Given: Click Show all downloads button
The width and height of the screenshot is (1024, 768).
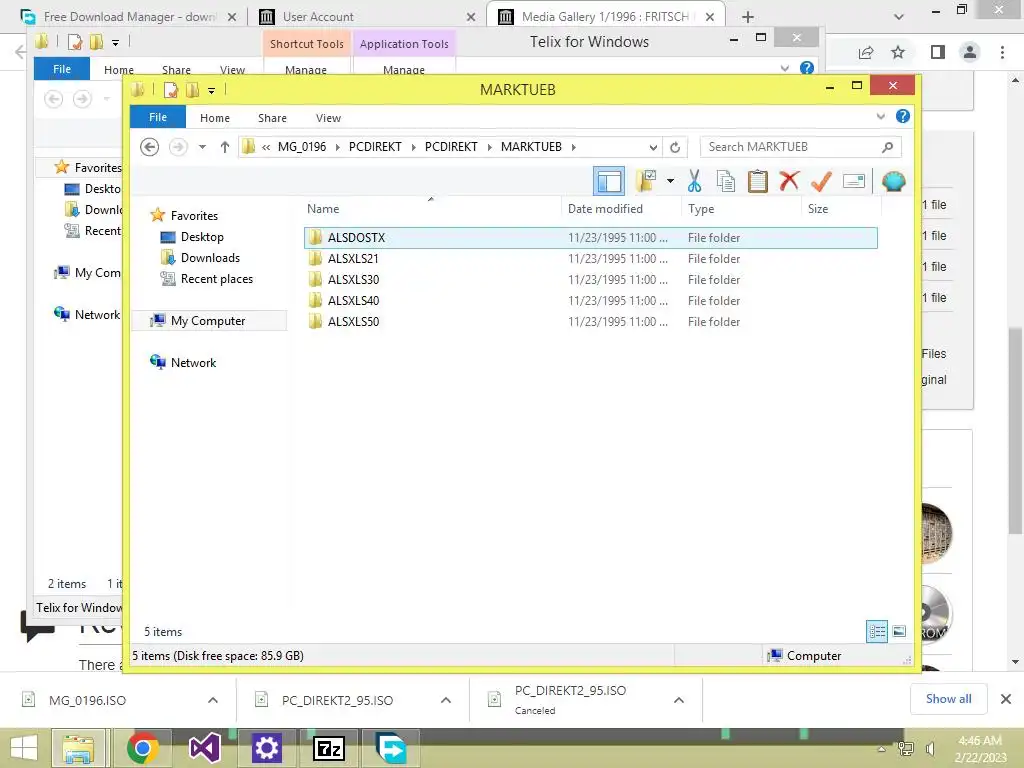Looking at the screenshot, I should coord(948,699).
